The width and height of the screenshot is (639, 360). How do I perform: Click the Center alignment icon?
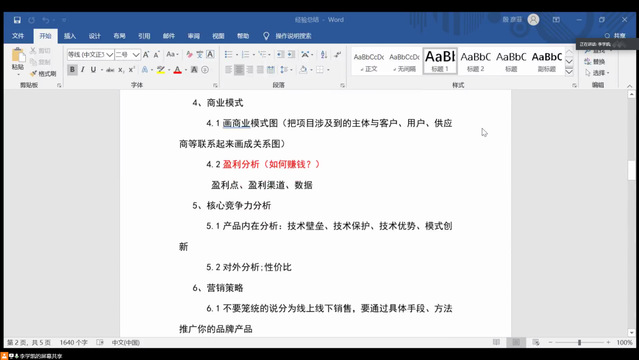[239, 70]
